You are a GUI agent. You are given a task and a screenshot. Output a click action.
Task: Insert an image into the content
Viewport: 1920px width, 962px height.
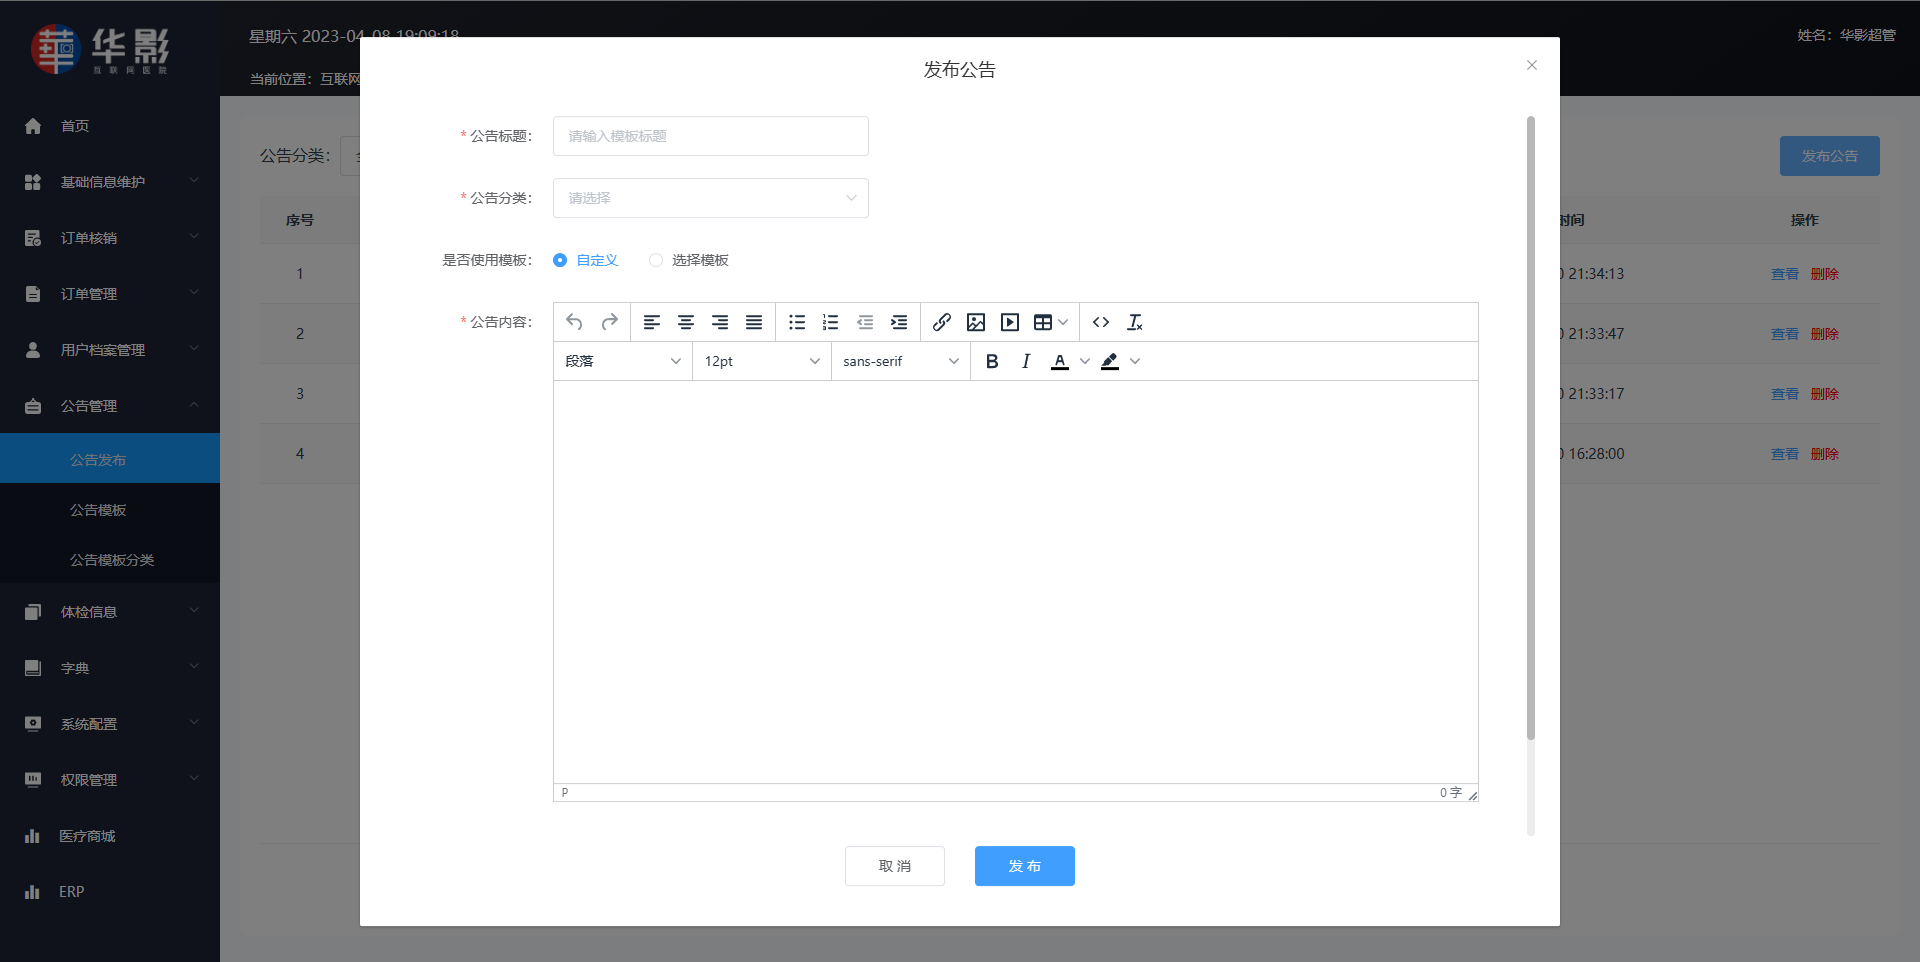[976, 322]
